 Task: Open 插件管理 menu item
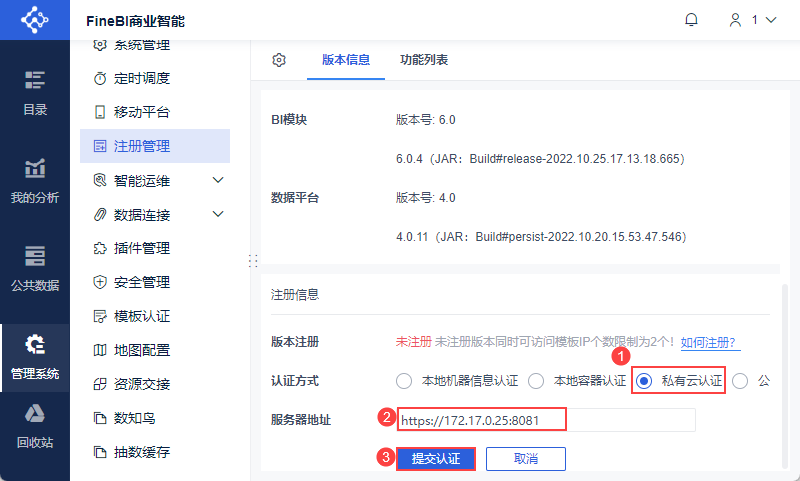(155, 248)
